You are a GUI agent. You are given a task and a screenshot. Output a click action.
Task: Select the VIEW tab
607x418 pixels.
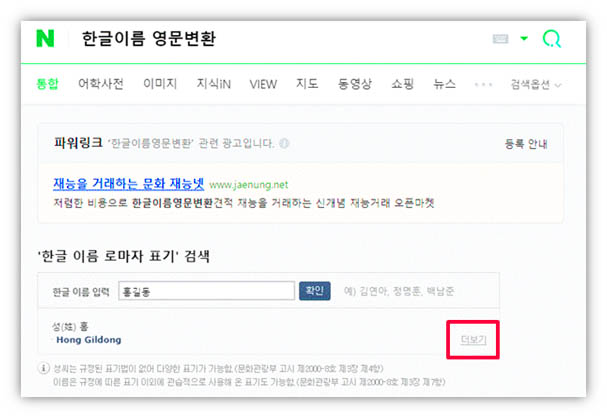click(x=263, y=84)
